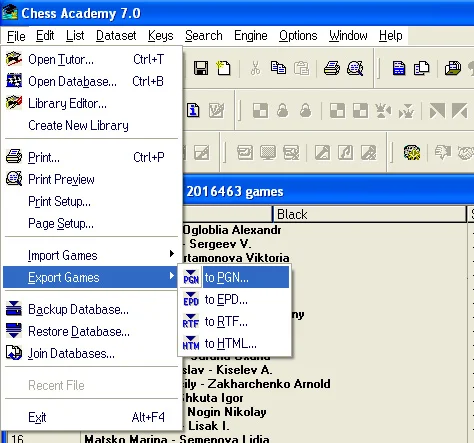Click the Print menu printer icon

pyautogui.click(x=14, y=156)
